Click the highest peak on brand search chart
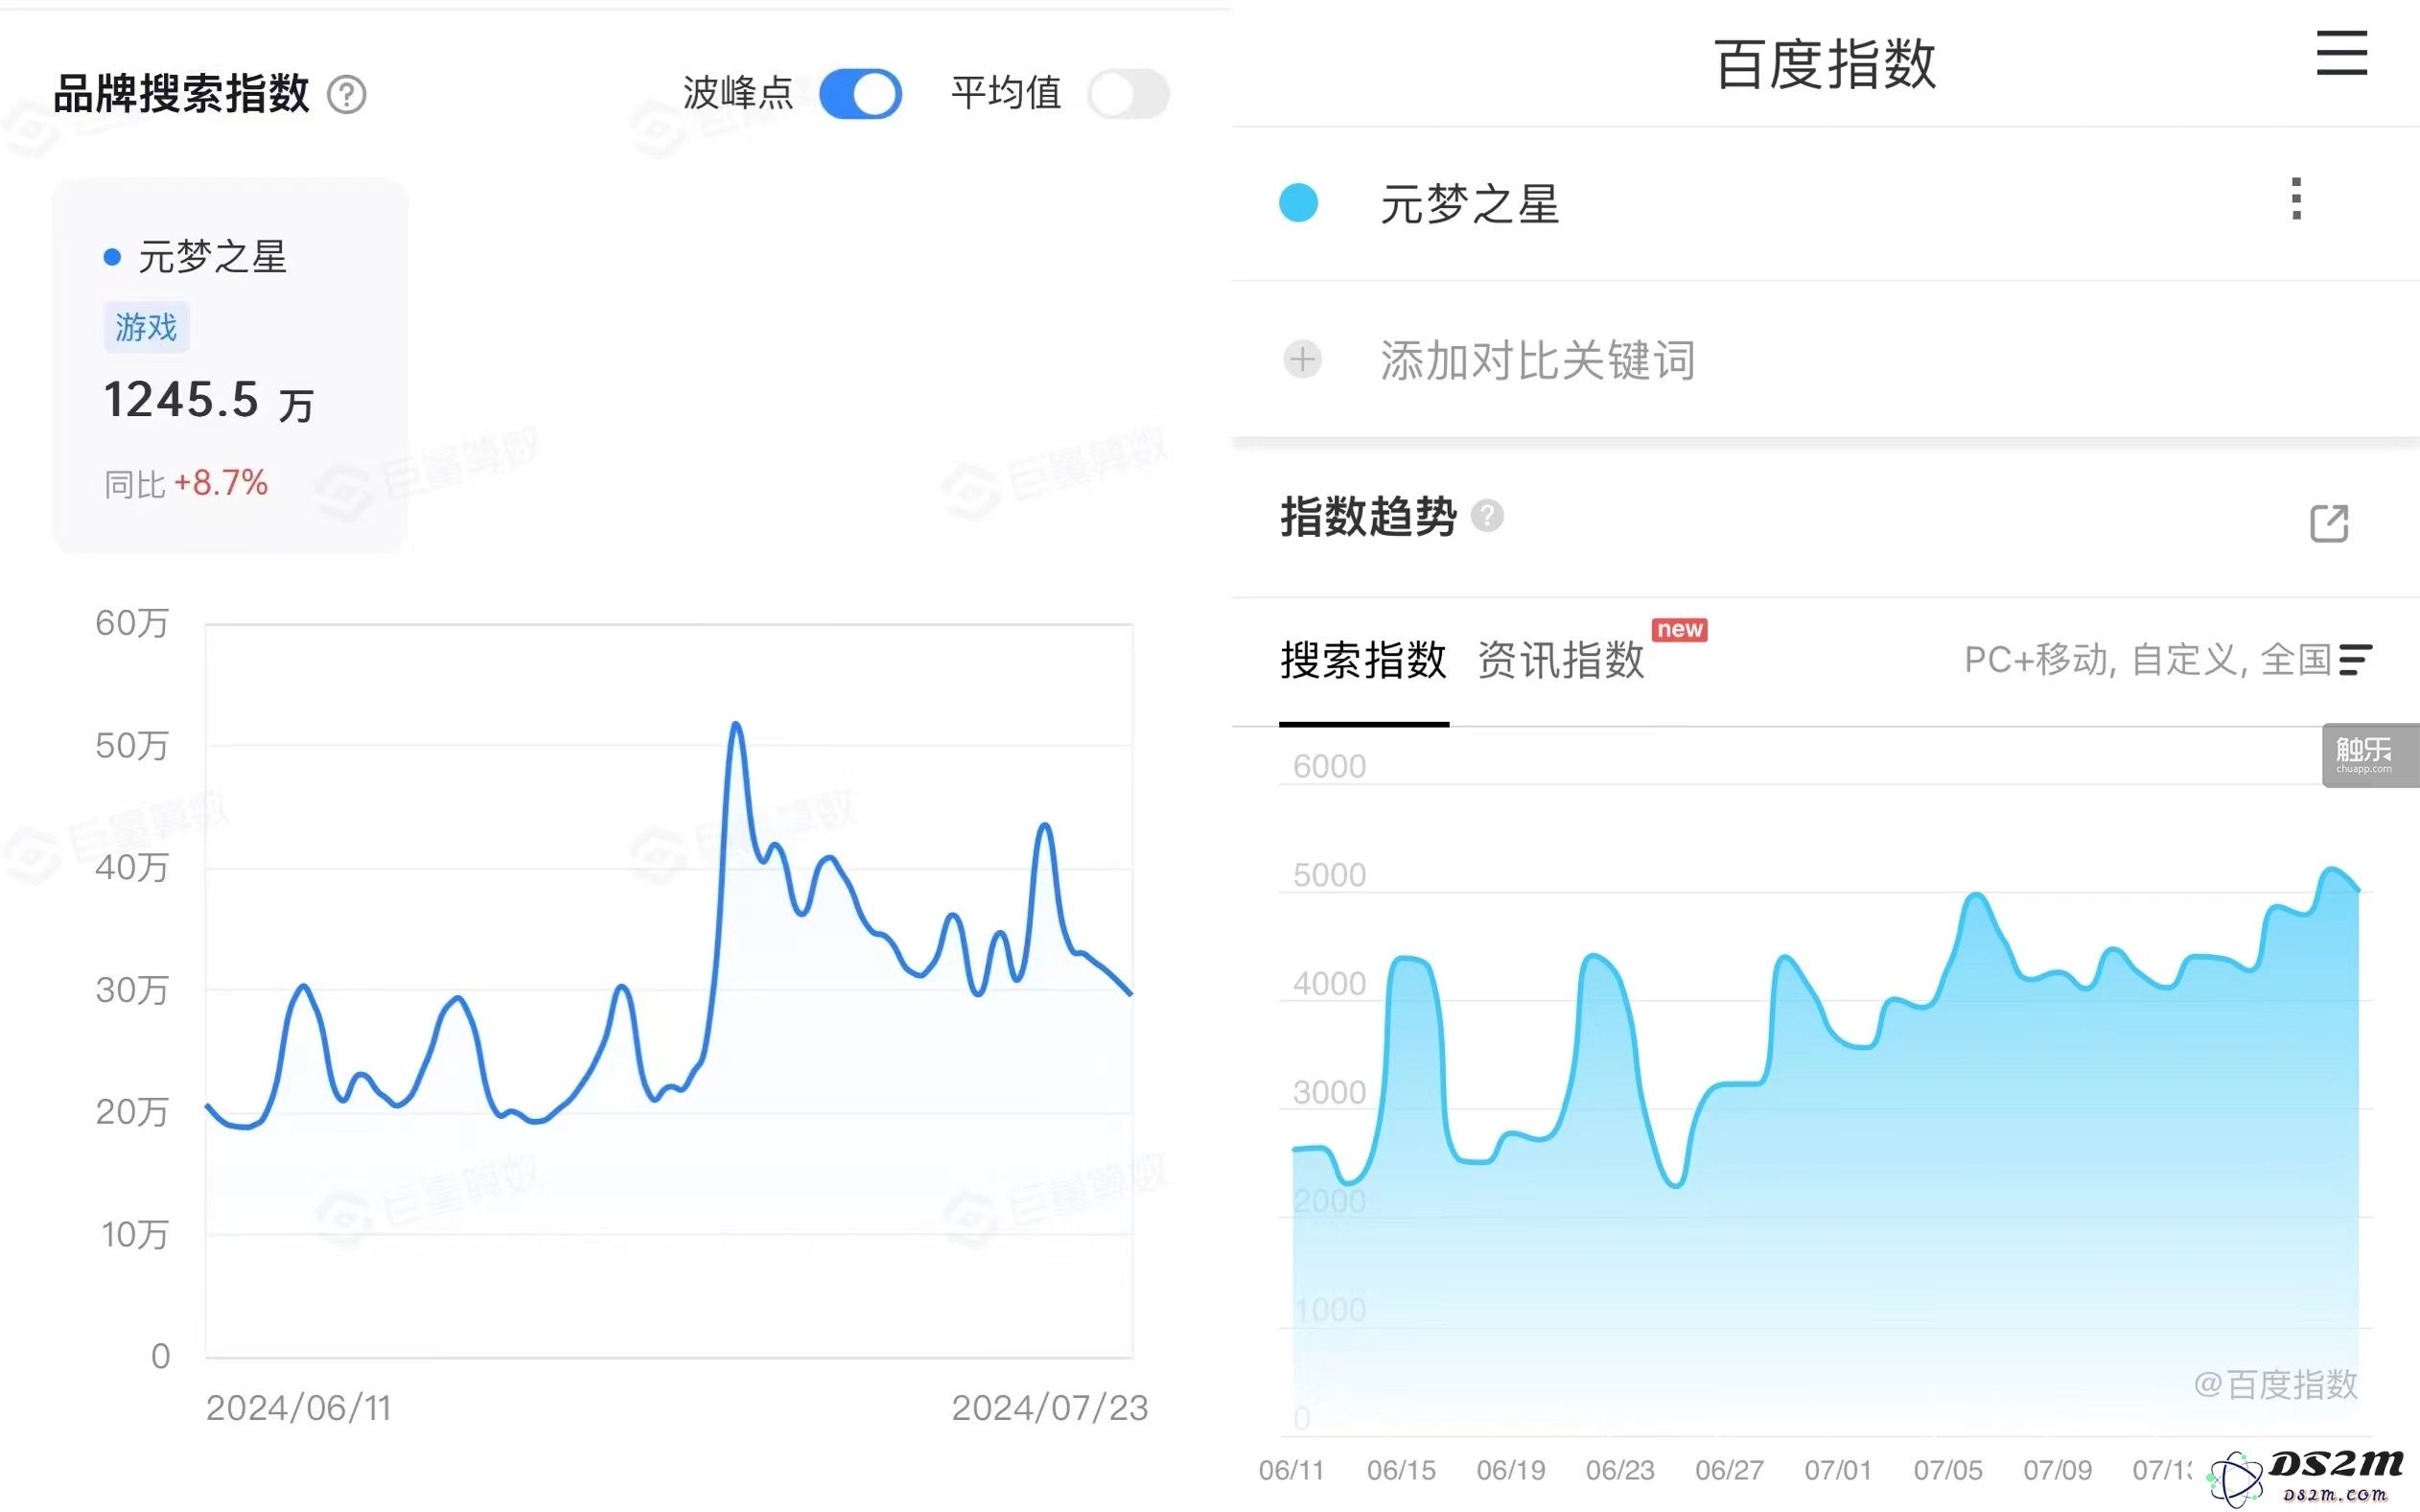Viewport: 2420px width, 1512px height. coord(736,723)
